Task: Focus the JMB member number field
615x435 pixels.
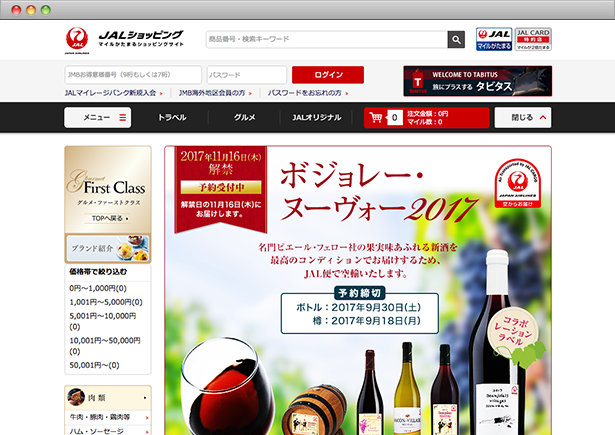Action: [x=133, y=75]
